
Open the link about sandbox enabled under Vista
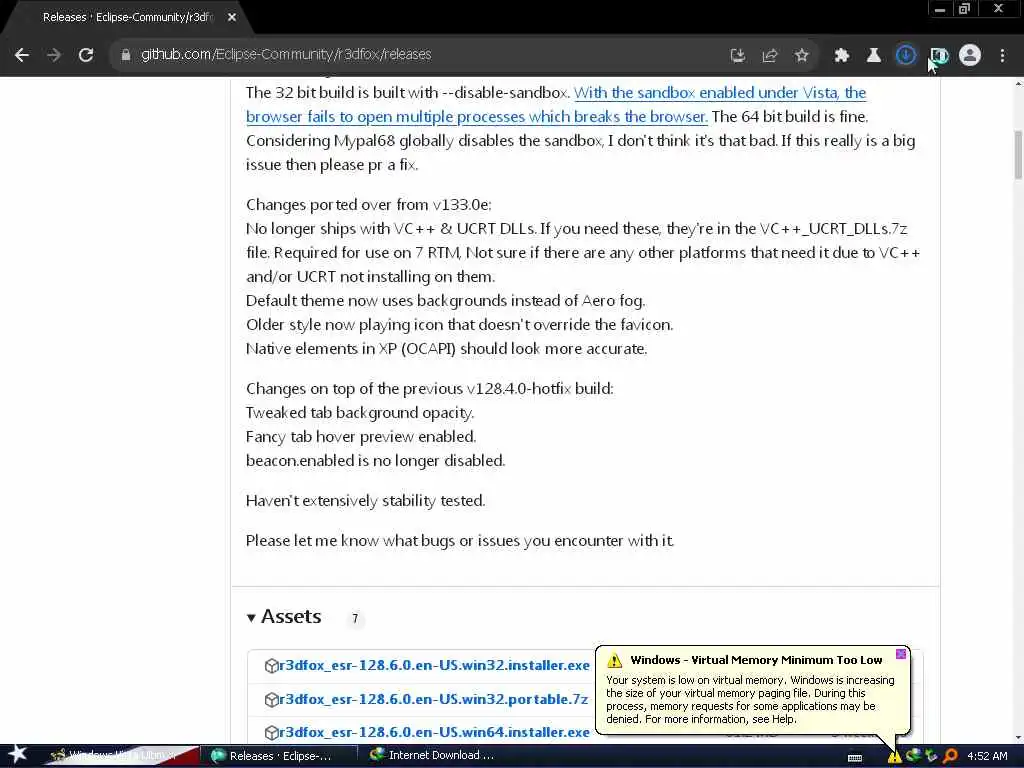[x=556, y=104]
